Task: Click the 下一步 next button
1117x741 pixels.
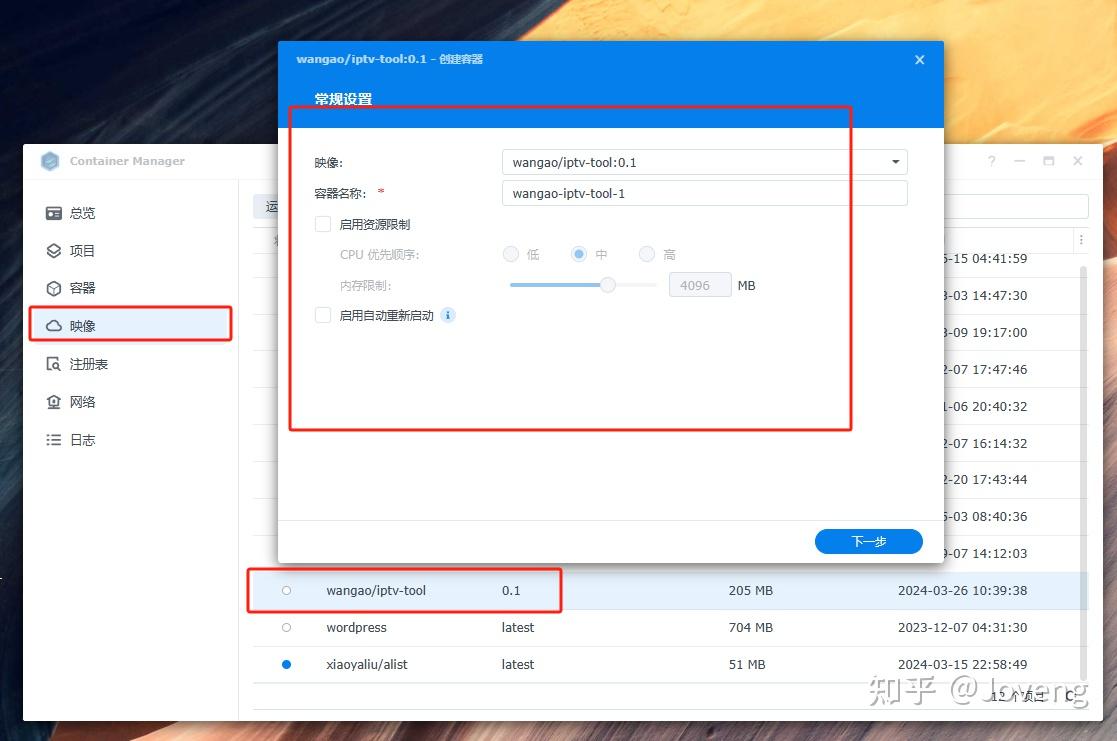Action: tap(868, 541)
